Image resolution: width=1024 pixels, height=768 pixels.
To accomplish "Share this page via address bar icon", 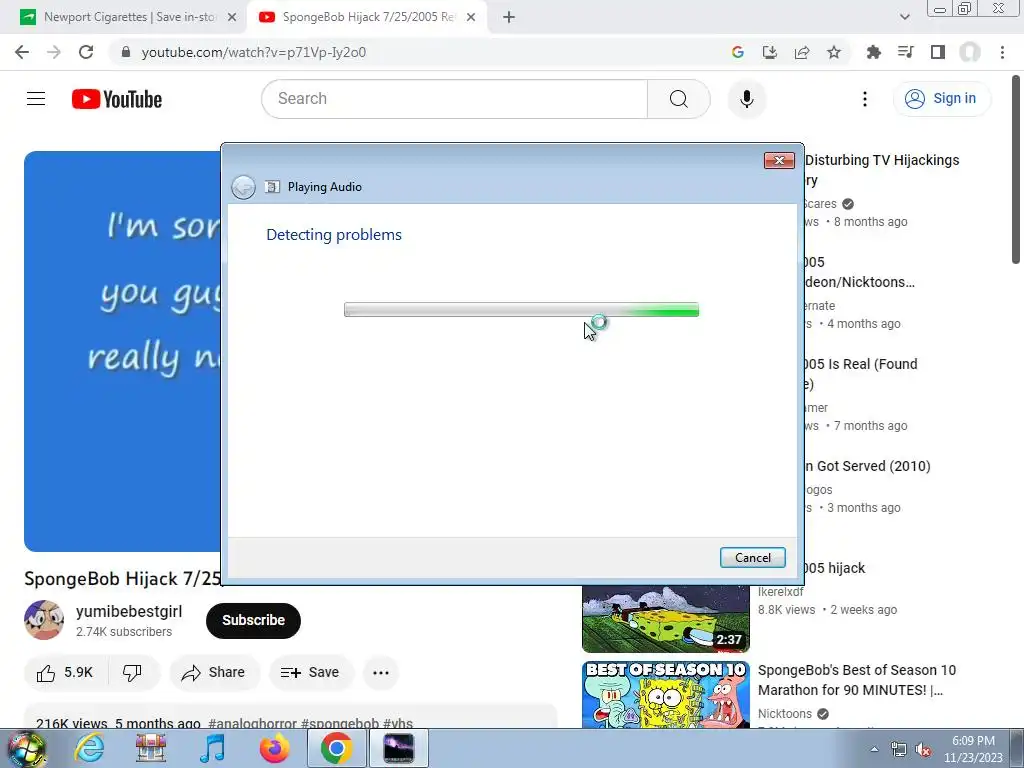I will [802, 52].
